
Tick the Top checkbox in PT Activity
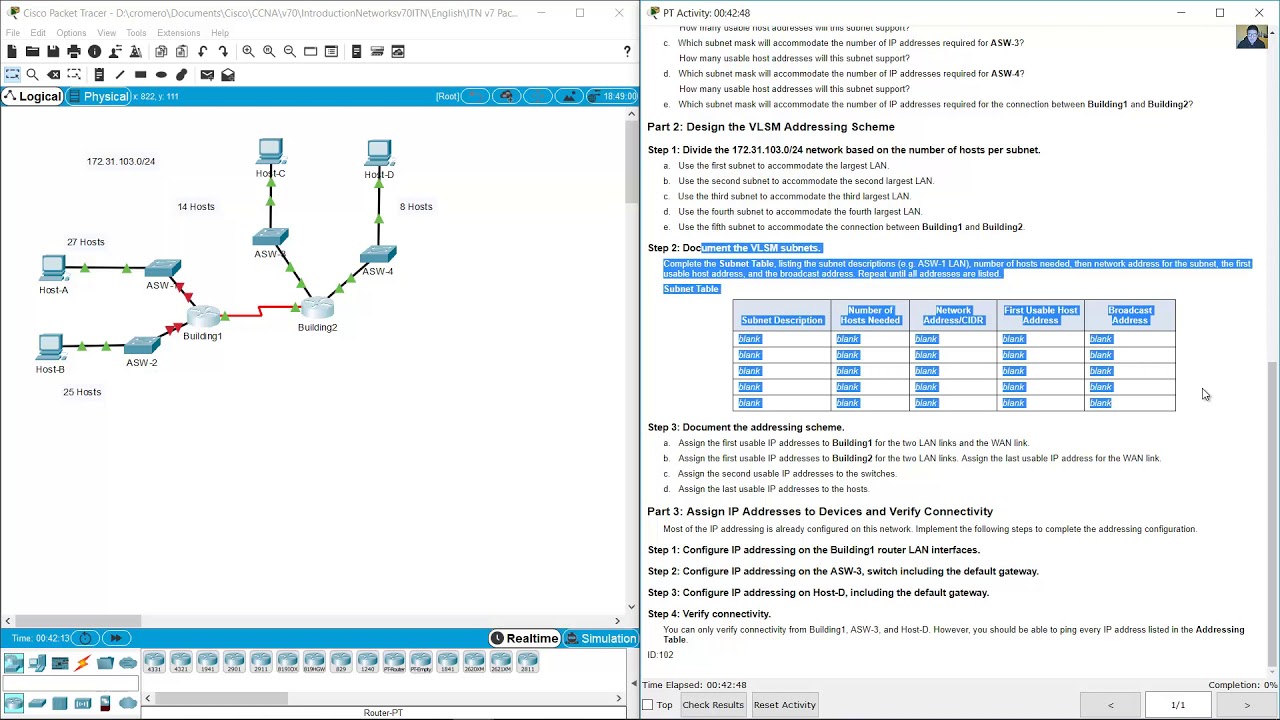point(647,705)
